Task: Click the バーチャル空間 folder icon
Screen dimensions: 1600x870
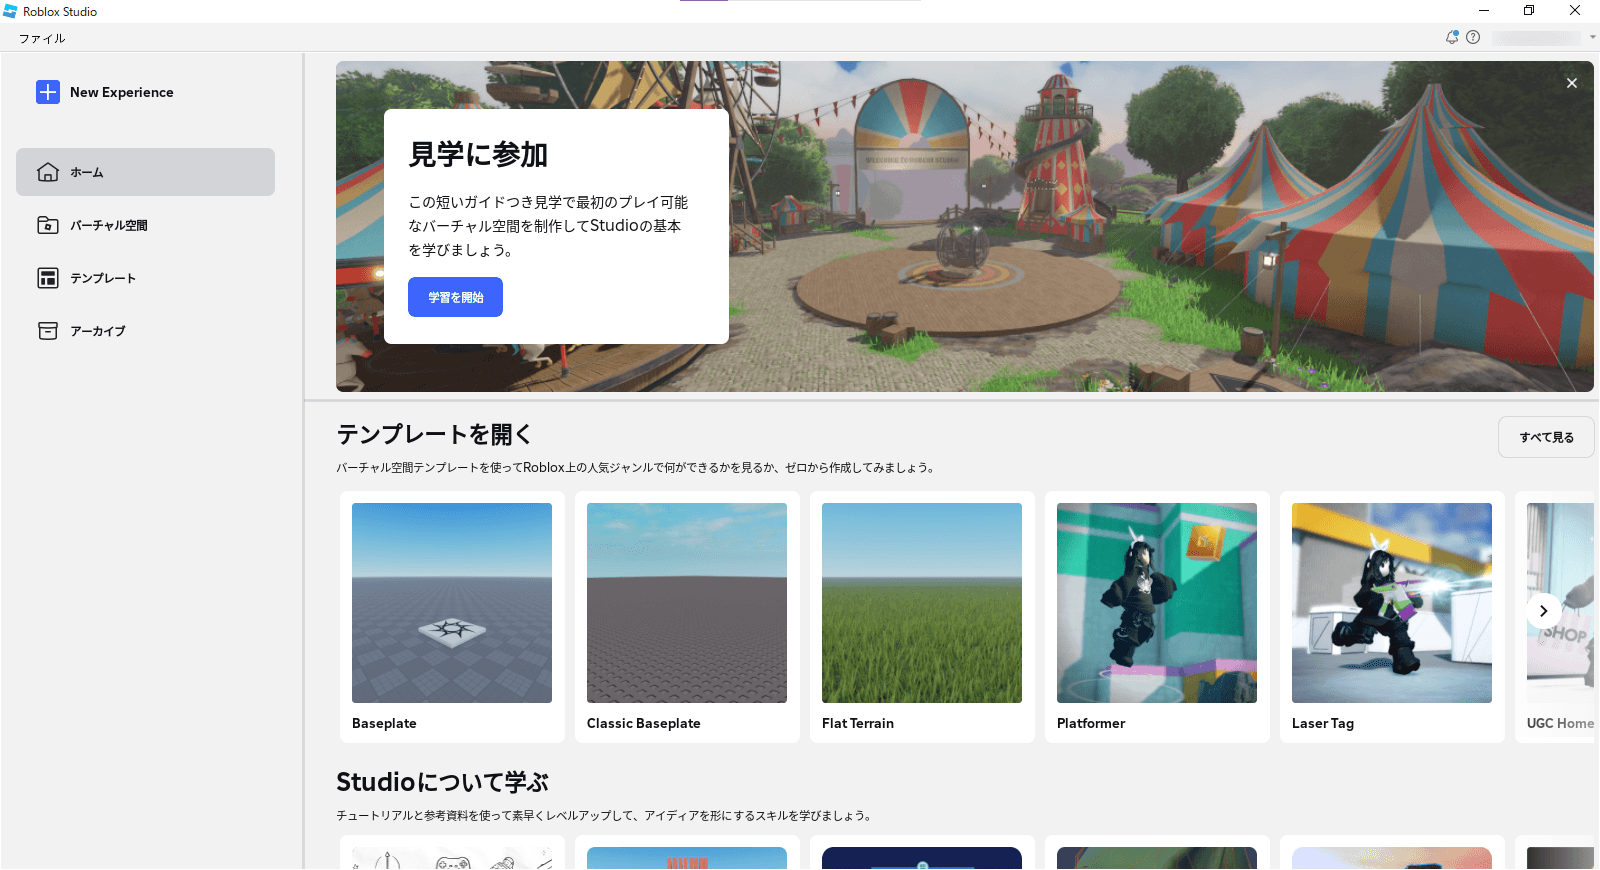Action: pos(47,225)
